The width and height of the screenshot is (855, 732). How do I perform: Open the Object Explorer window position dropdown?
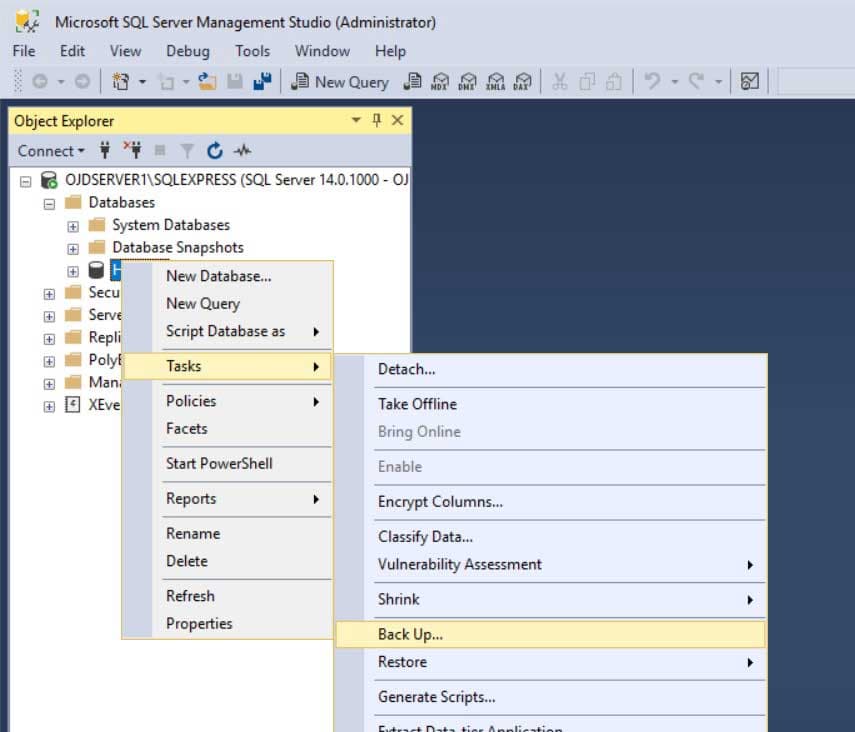coord(356,120)
